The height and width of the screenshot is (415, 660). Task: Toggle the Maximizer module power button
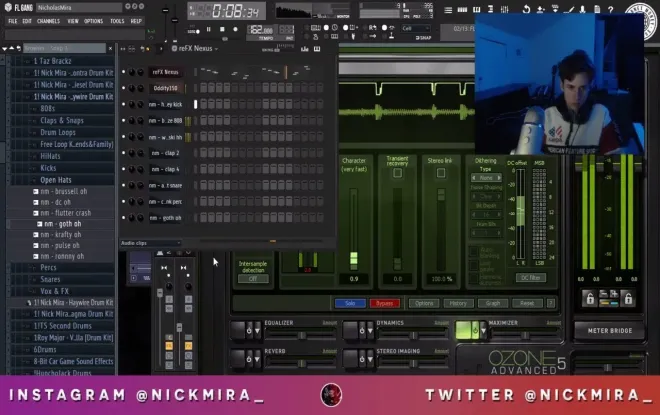[x=475, y=331]
